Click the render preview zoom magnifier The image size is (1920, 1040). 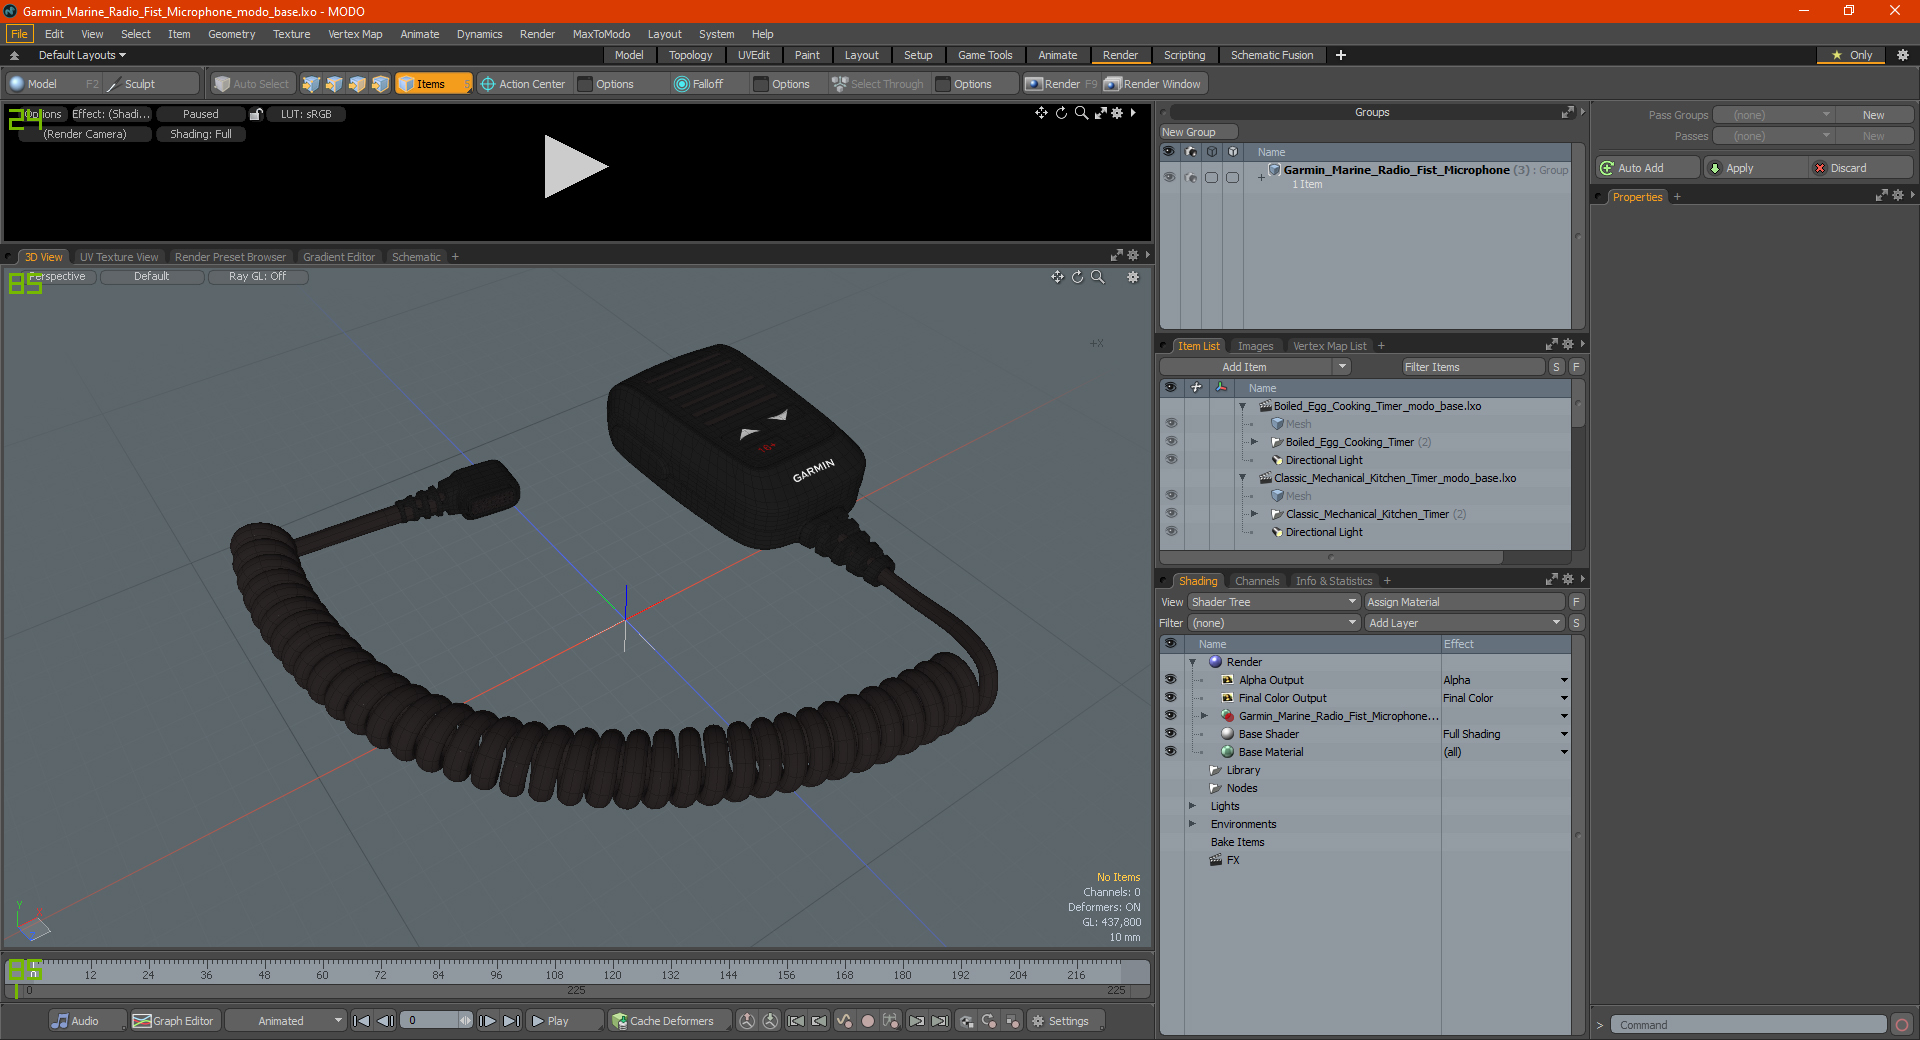[1081, 113]
